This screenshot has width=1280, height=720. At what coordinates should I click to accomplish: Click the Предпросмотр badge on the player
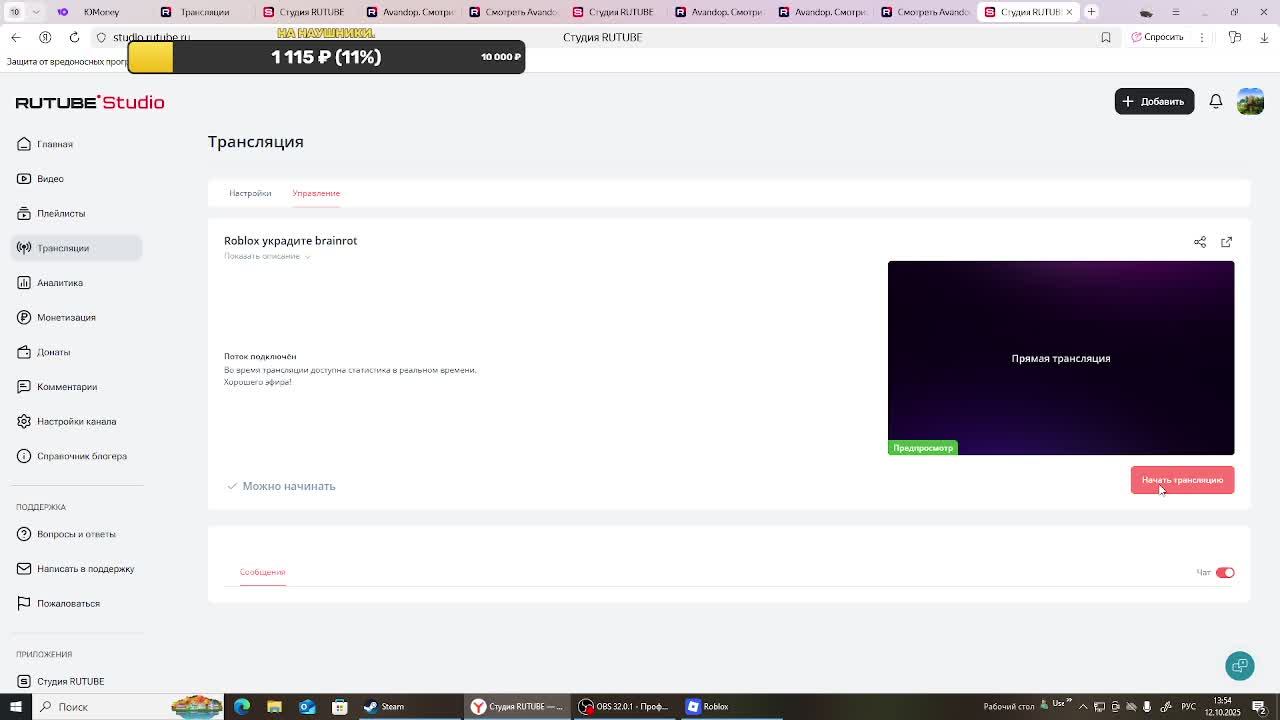[923, 448]
